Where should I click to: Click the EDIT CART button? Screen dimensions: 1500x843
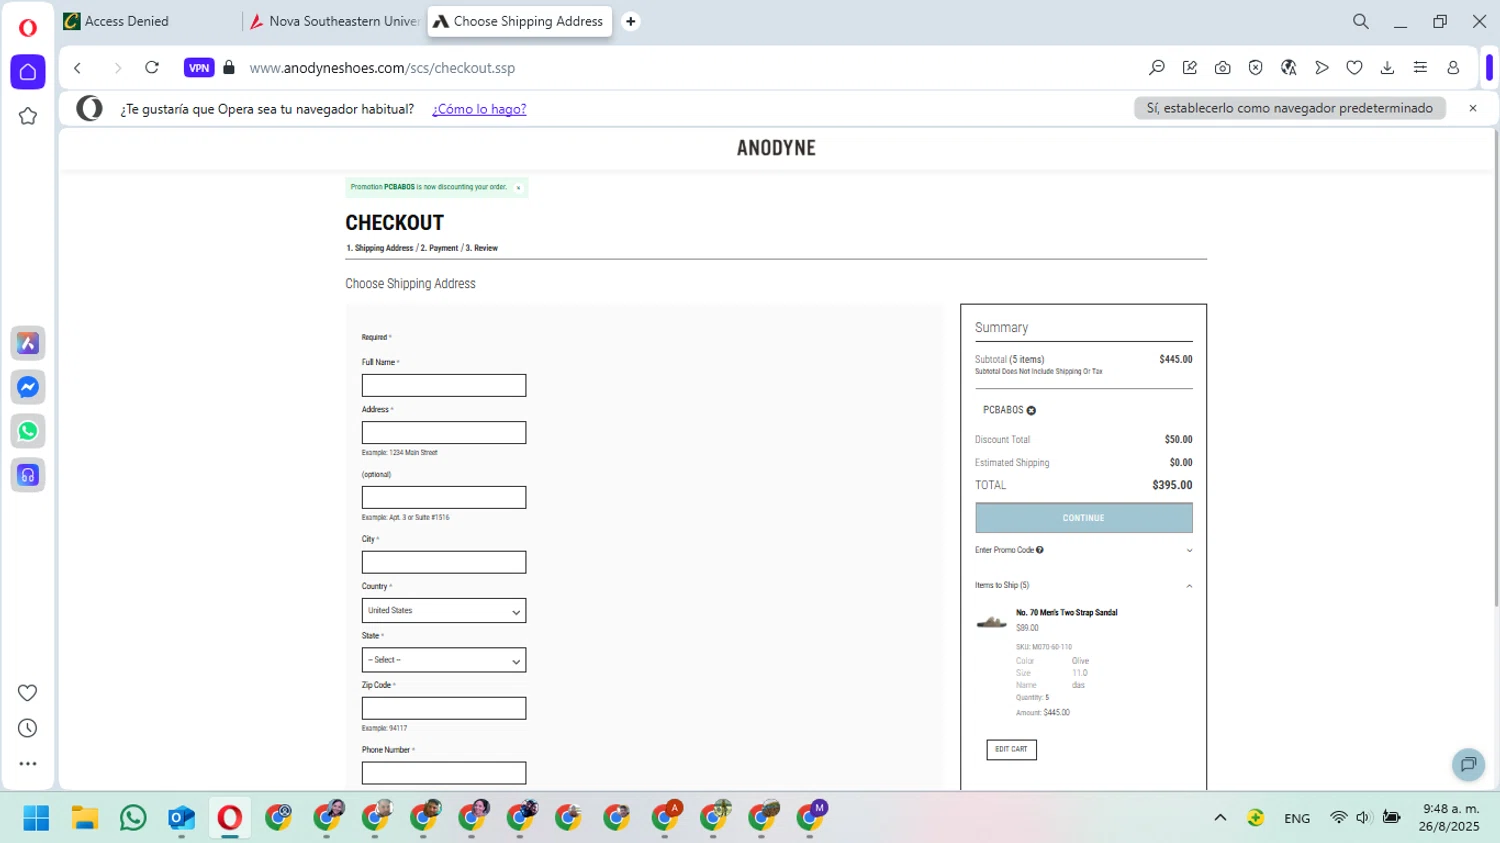pyautogui.click(x=1011, y=749)
